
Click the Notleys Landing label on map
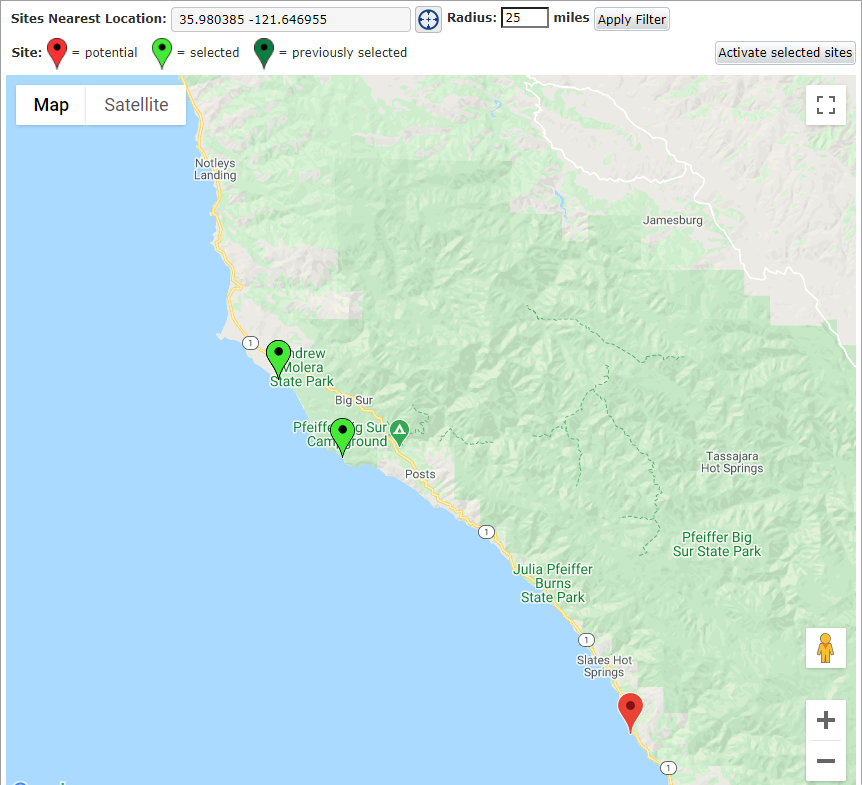tap(215, 169)
